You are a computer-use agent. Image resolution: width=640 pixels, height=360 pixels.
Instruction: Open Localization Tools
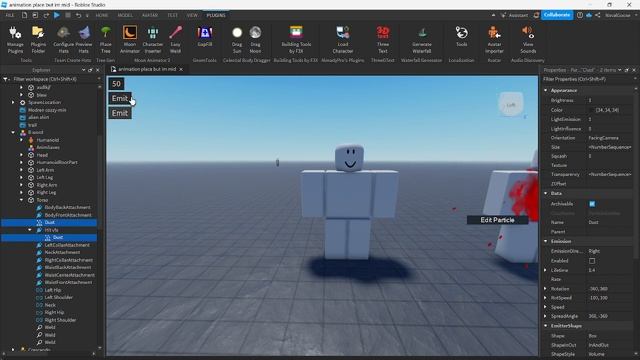462,37
